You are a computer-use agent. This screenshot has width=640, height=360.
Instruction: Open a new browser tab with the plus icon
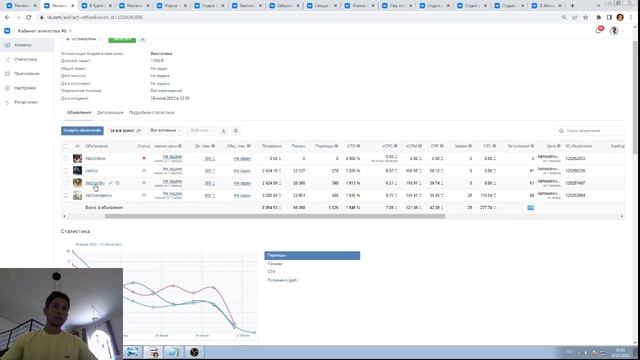pos(572,6)
